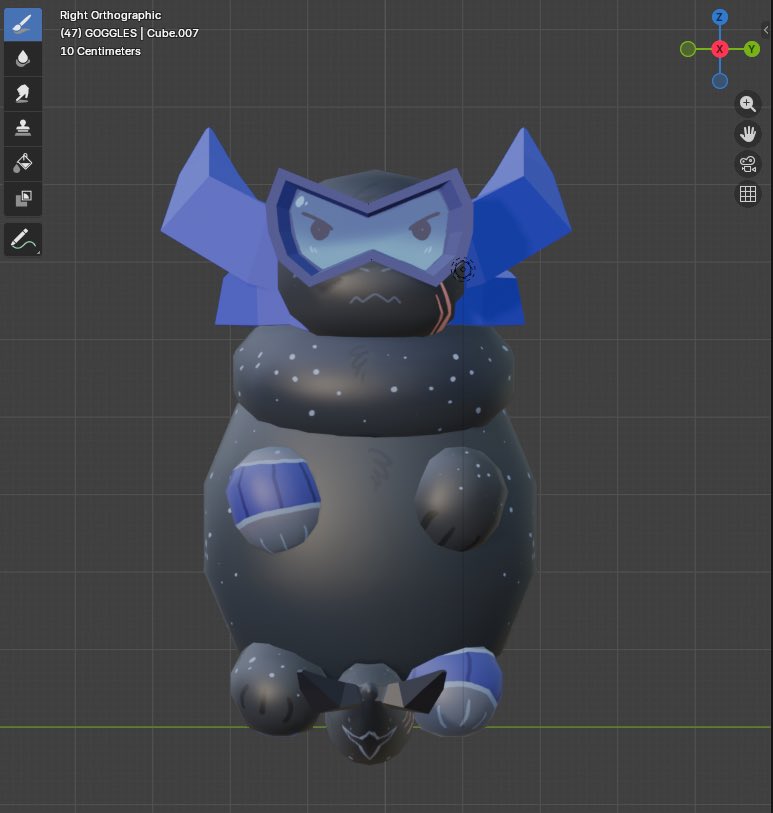Select the Mask tool
This screenshot has height=813, width=773.
tap(23, 198)
